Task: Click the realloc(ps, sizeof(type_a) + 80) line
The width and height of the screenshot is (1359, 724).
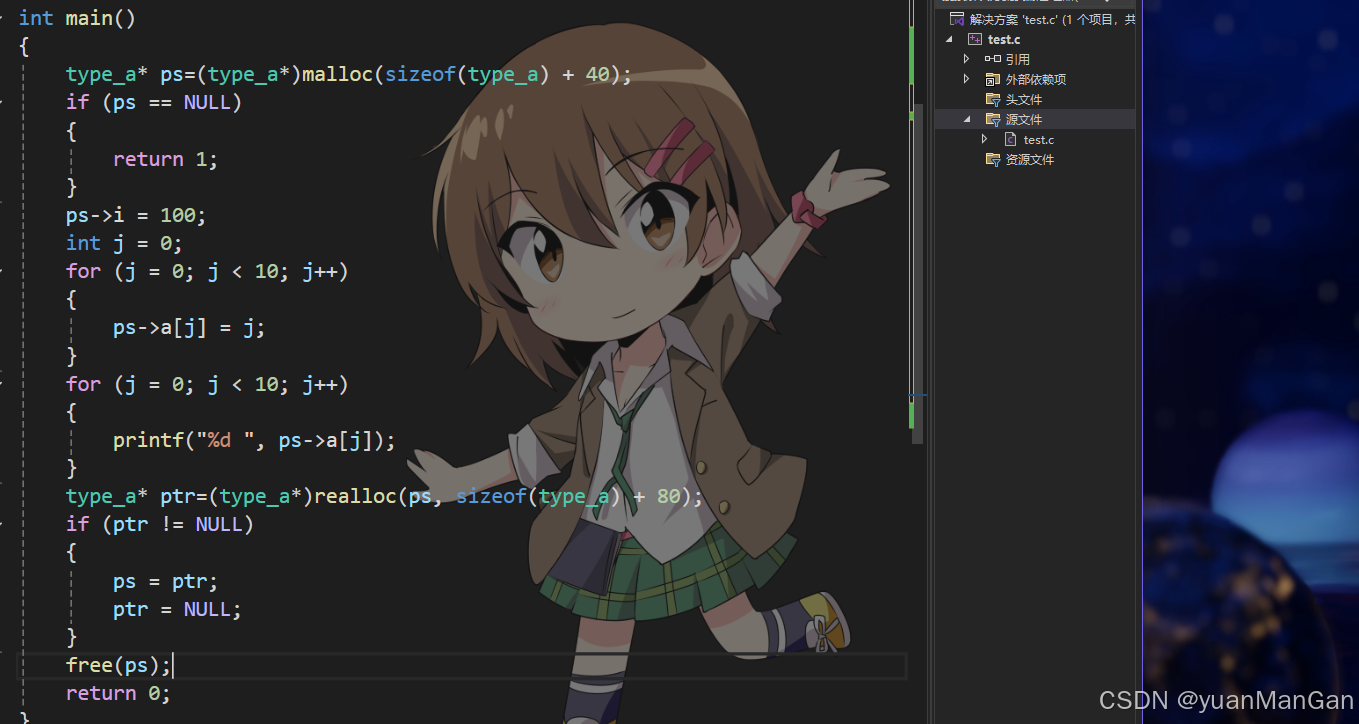Action: pyautogui.click(x=385, y=496)
